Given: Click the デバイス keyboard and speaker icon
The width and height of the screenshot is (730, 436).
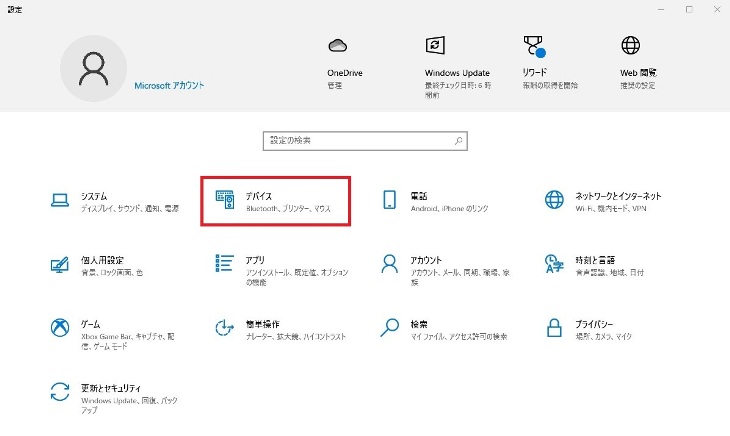Looking at the screenshot, I should pyautogui.click(x=225, y=200).
